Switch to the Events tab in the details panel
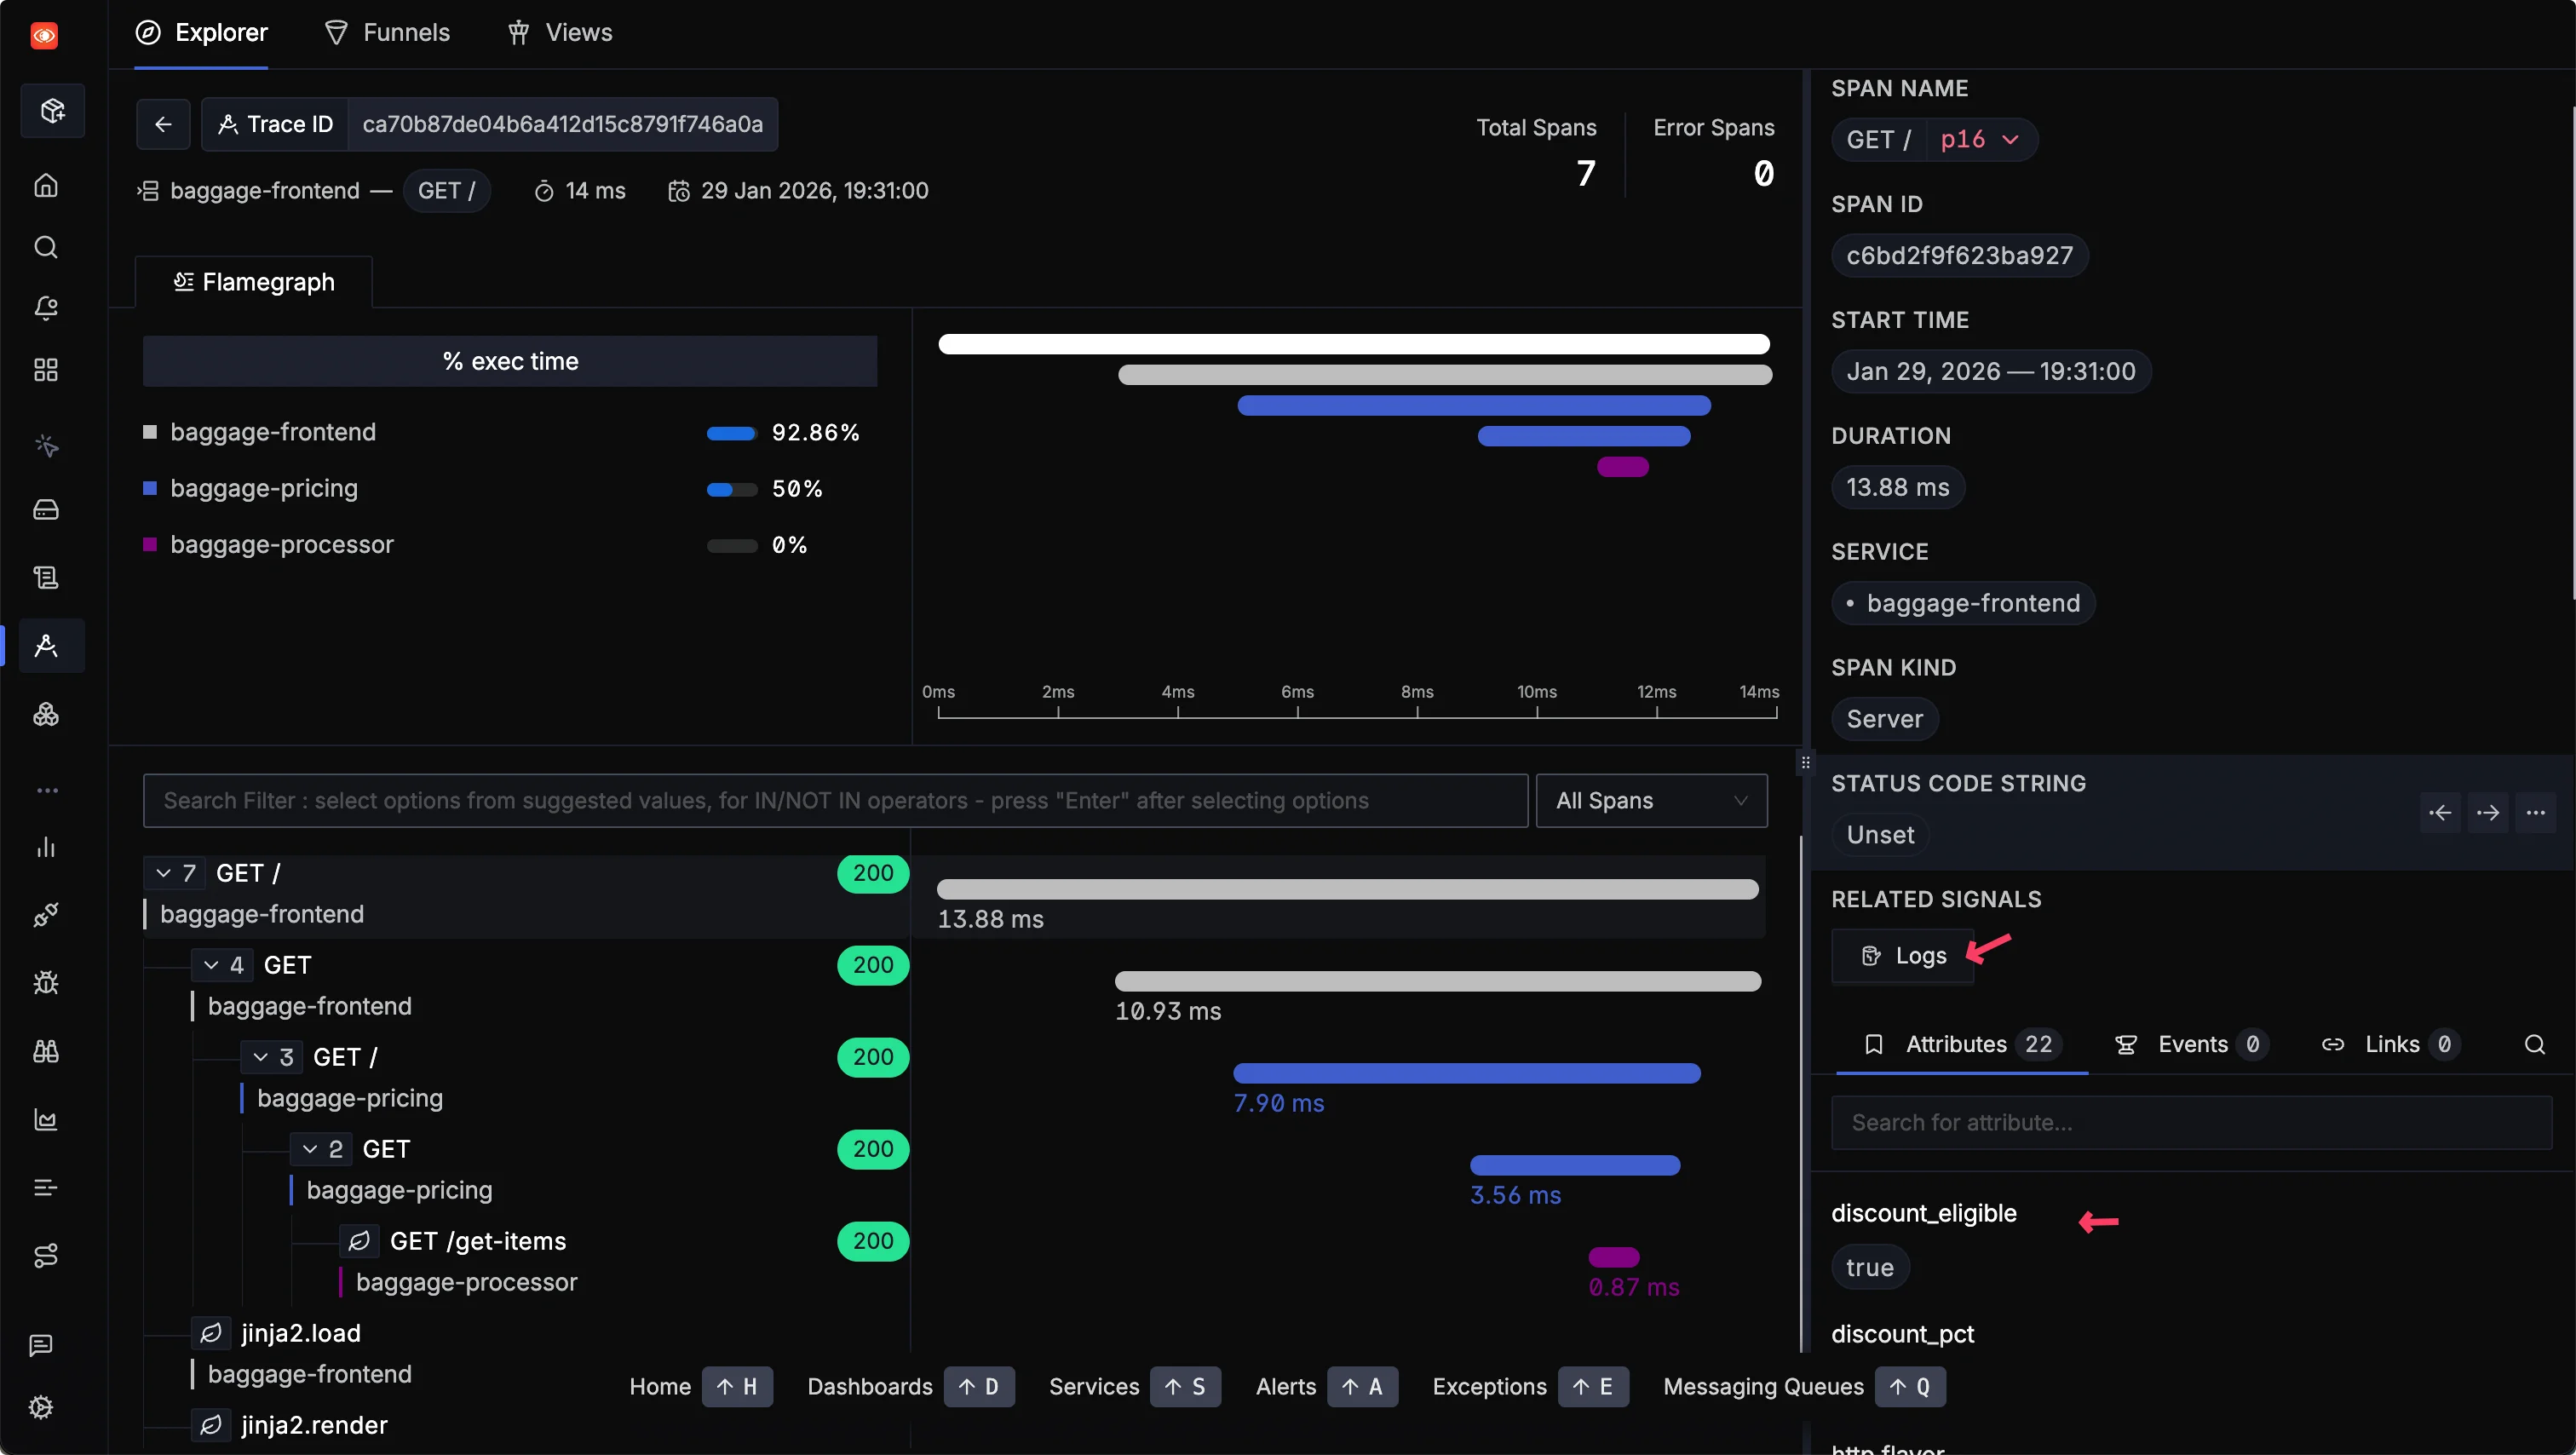 point(2190,1043)
